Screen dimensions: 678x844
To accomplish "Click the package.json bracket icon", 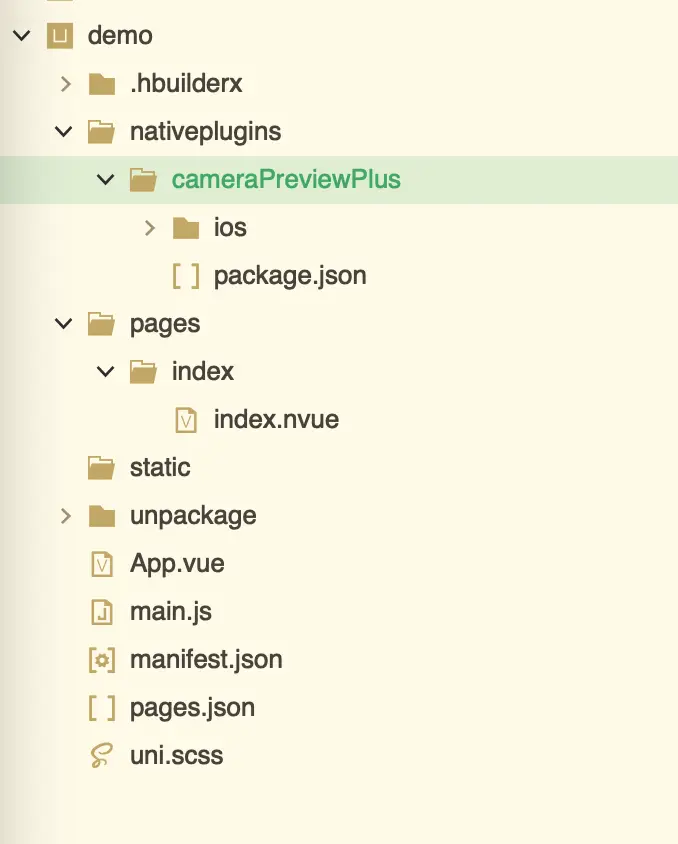I will pyautogui.click(x=185, y=276).
